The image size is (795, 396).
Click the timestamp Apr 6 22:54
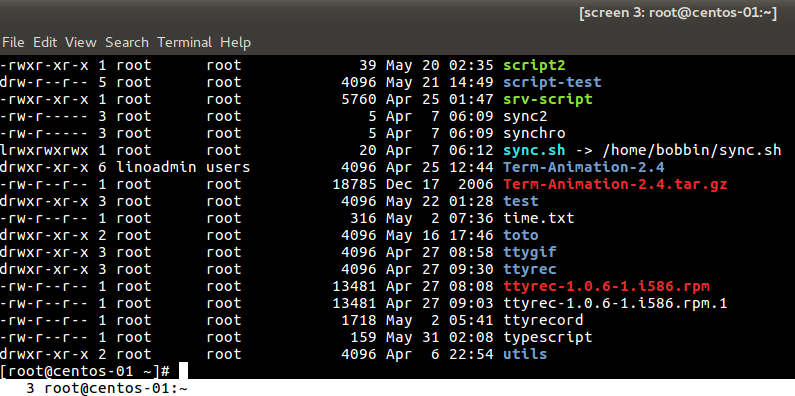pyautogui.click(x=439, y=354)
